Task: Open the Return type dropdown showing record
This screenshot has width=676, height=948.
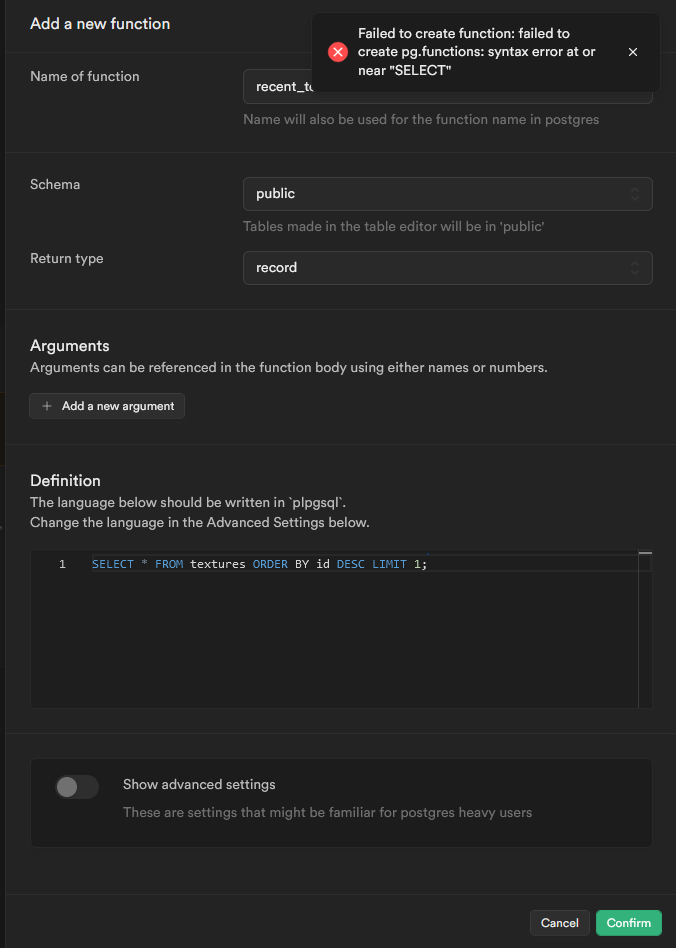Action: [447, 268]
